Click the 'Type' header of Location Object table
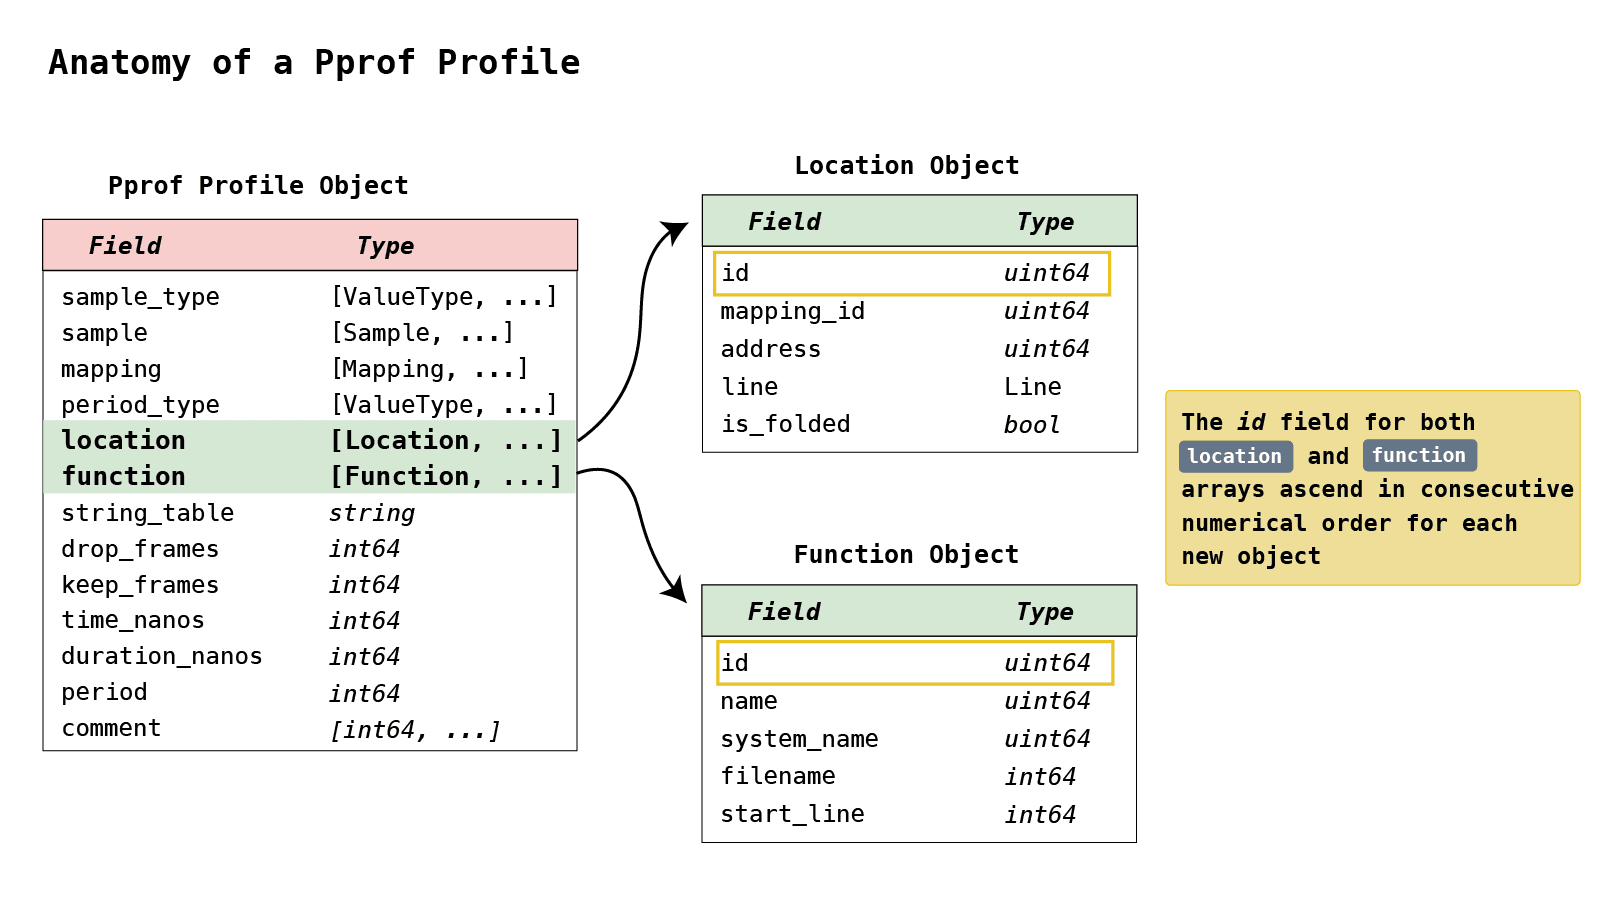The height and width of the screenshot is (900, 1600). coord(1045,223)
